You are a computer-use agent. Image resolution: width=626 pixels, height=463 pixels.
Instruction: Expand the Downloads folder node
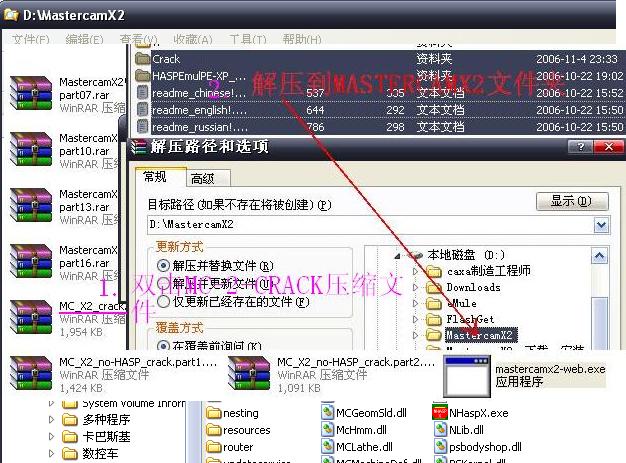415,287
